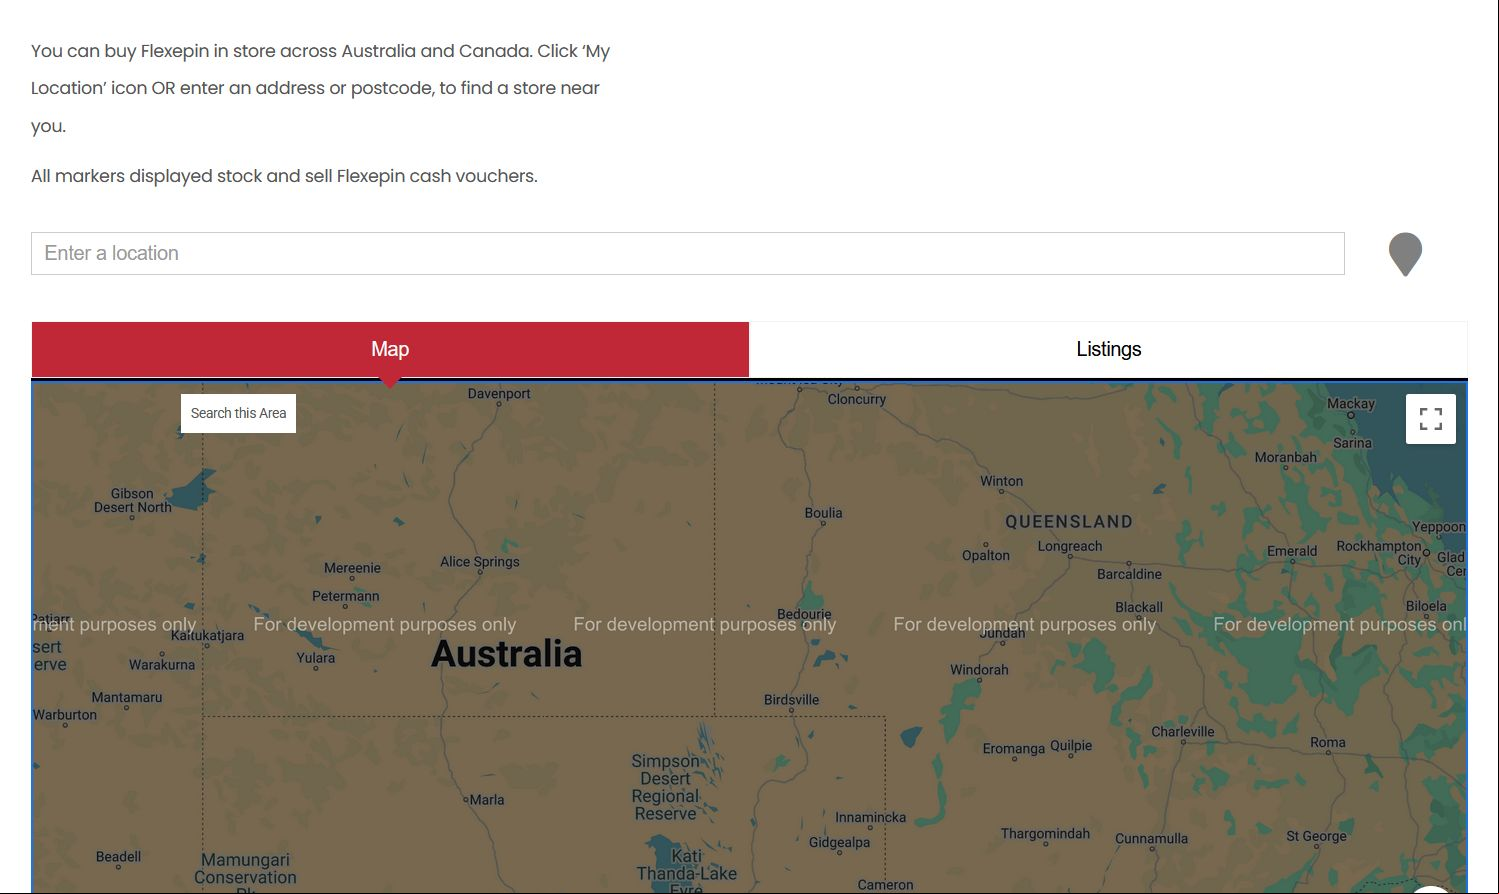Switch to the Listings tab
Viewport: 1499px width, 894px height.
(x=1108, y=349)
